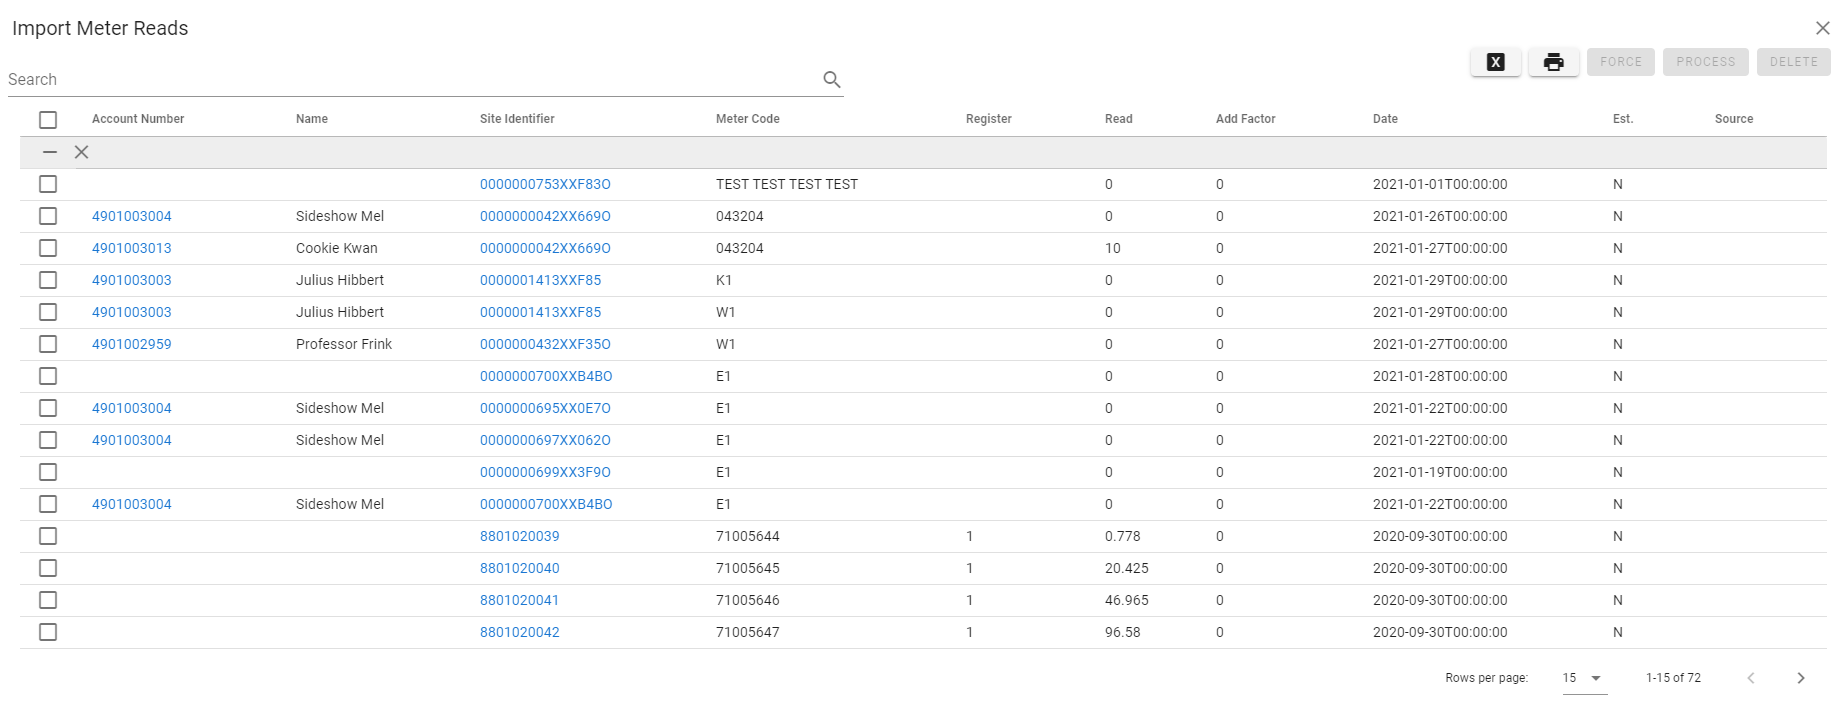Sort by Account Number column header

(x=138, y=119)
